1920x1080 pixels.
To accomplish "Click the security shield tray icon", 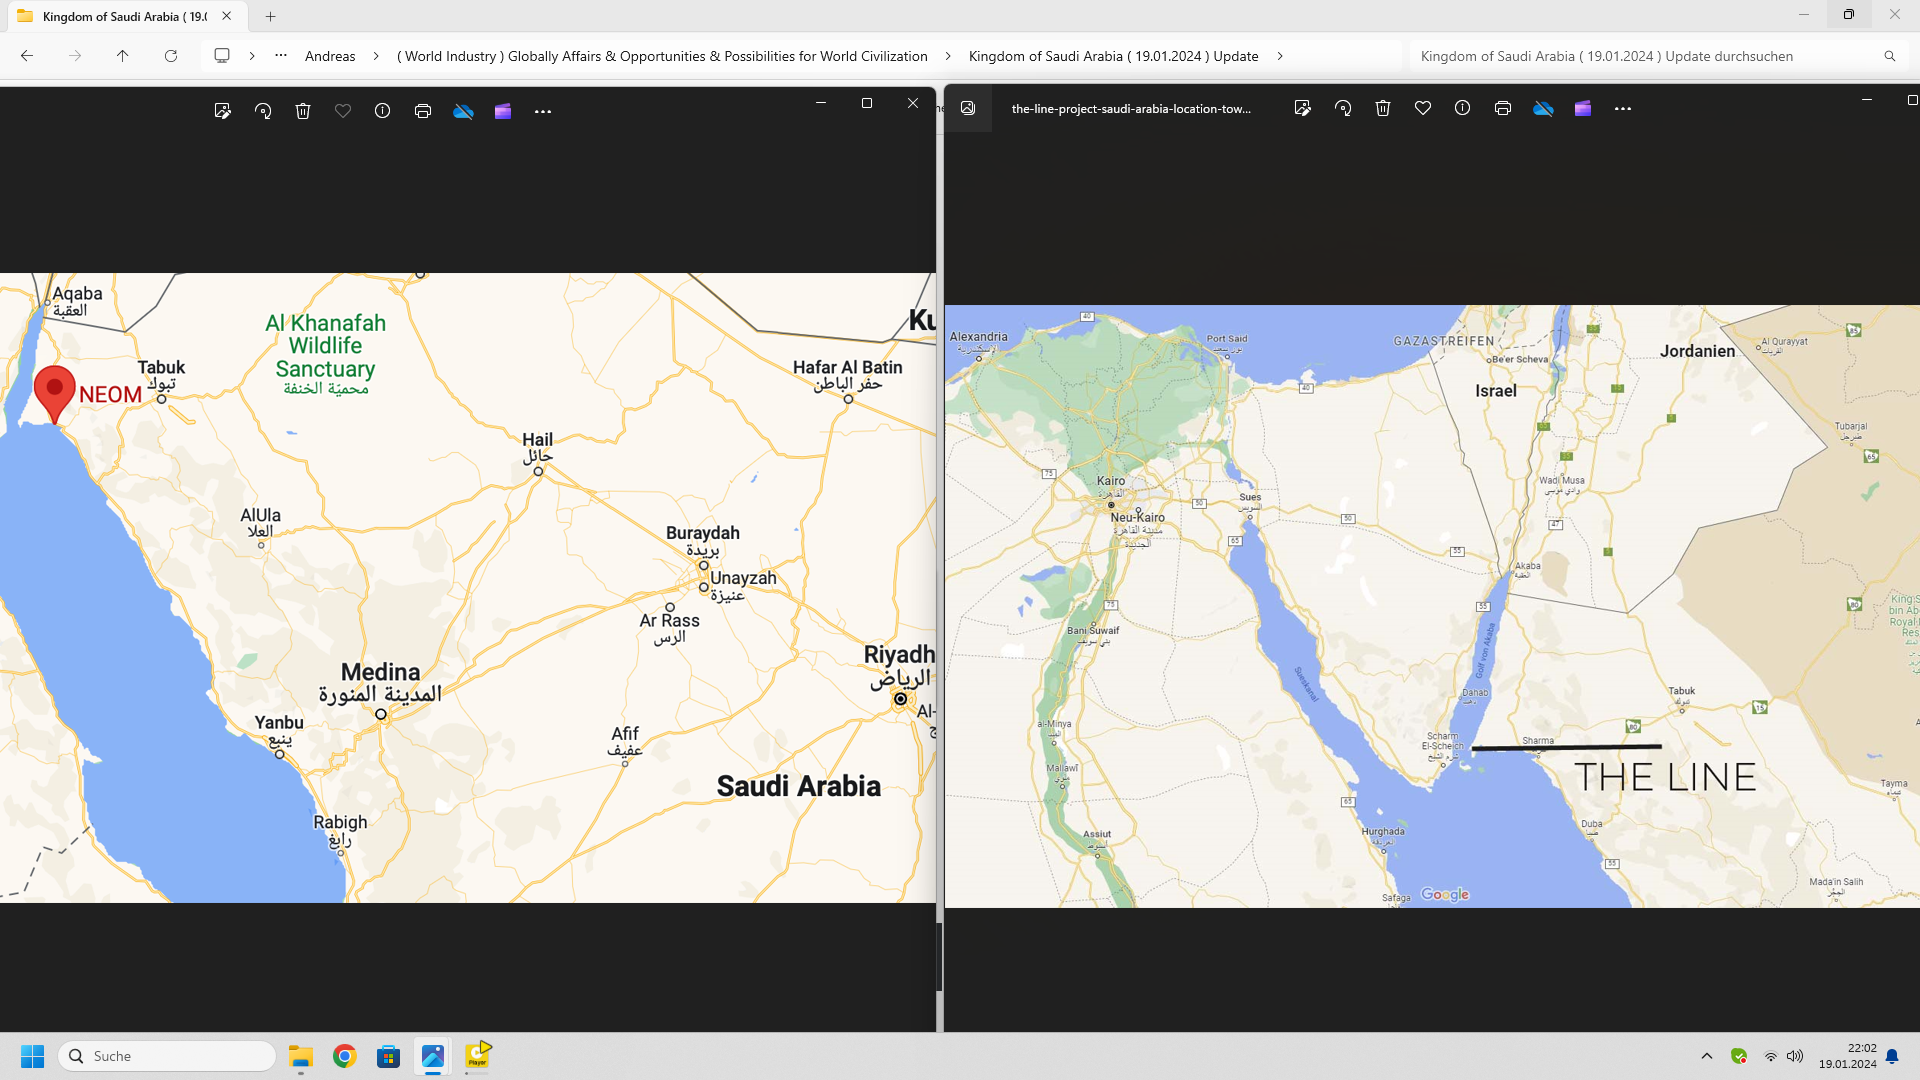I will tap(1739, 1056).
